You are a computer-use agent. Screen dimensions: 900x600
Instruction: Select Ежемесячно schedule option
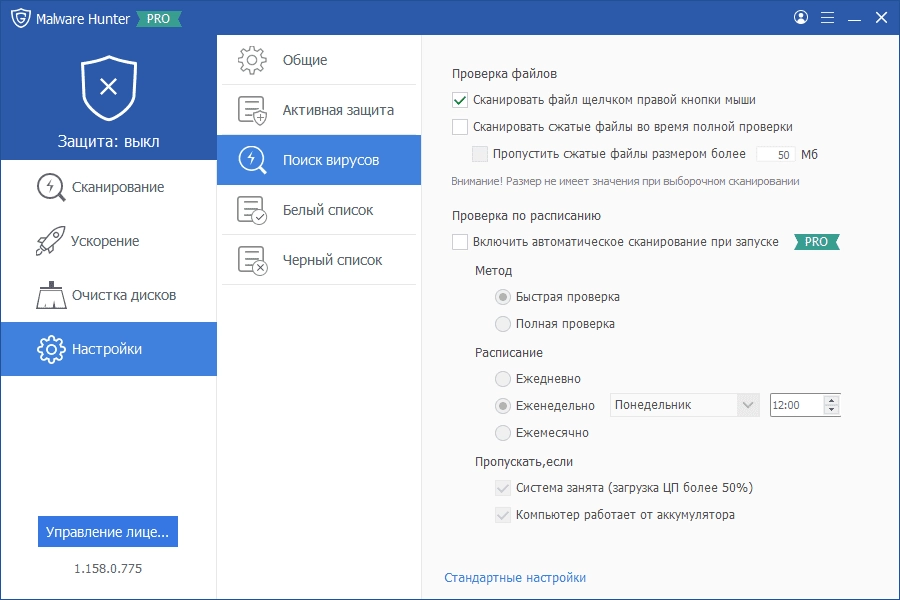pos(503,433)
